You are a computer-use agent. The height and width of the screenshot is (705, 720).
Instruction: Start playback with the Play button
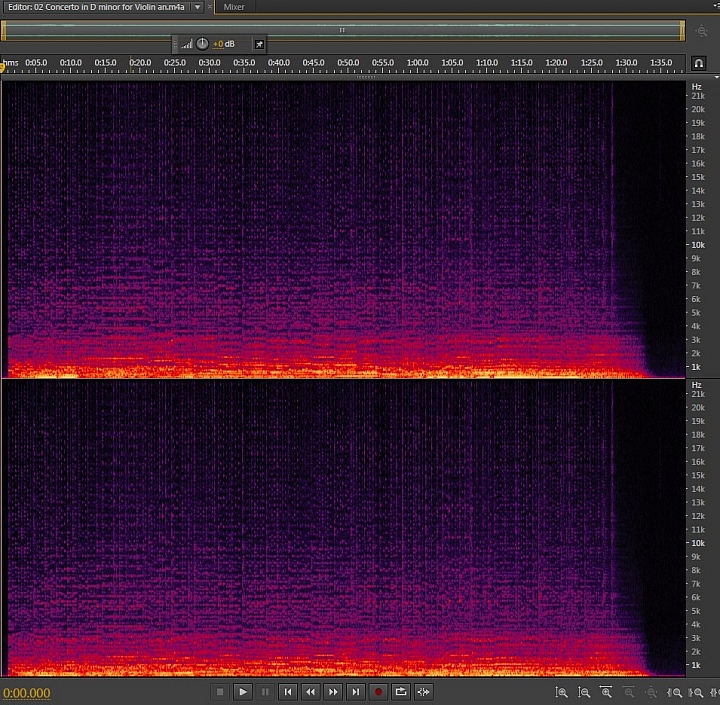click(242, 692)
